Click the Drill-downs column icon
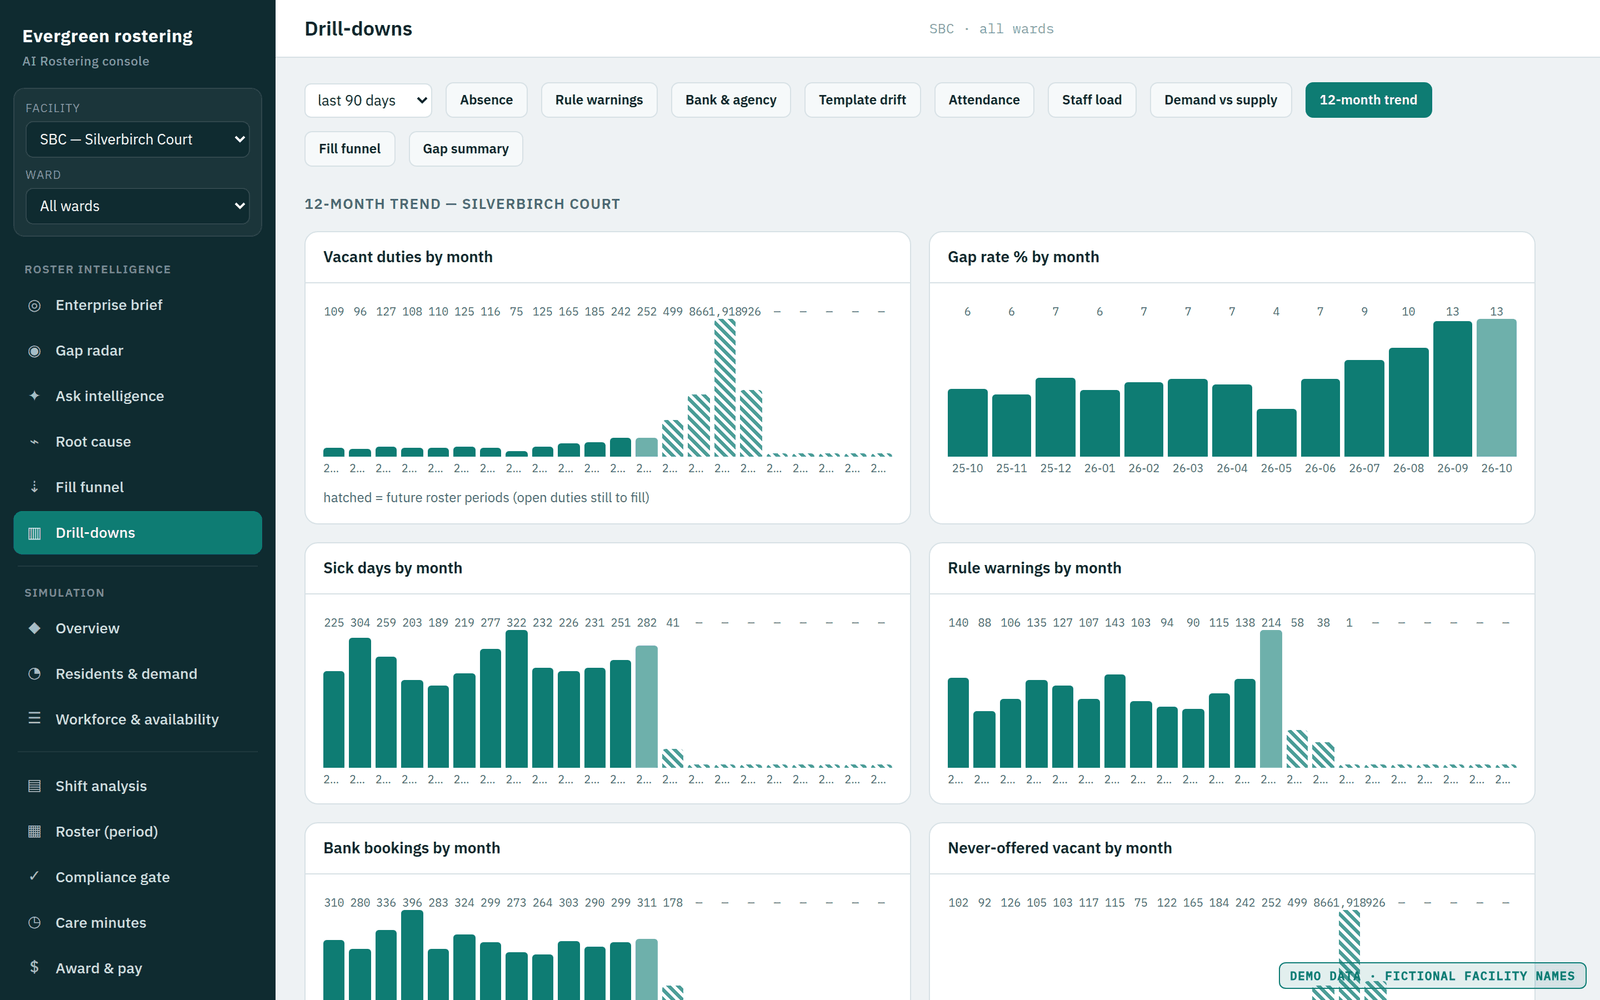 [x=34, y=533]
